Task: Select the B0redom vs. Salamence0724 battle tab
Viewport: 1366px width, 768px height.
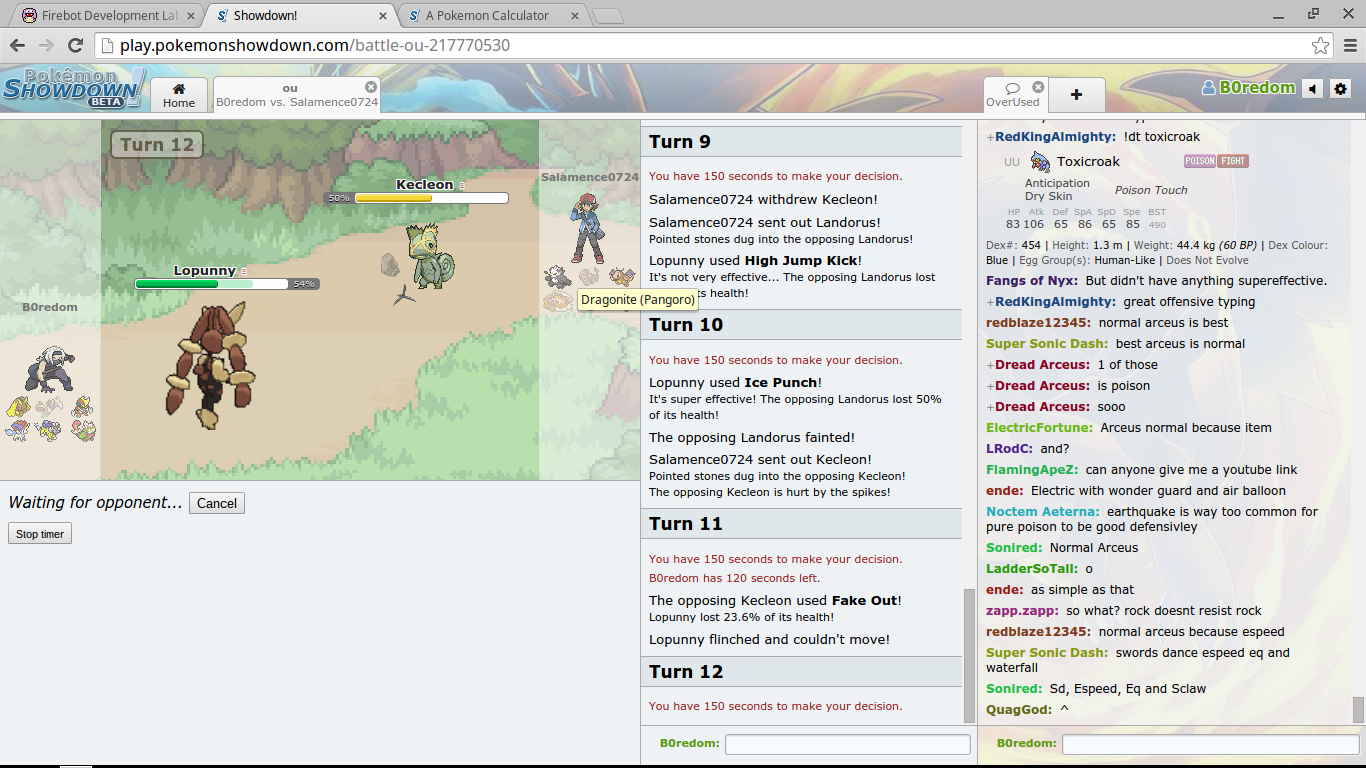Action: point(296,95)
